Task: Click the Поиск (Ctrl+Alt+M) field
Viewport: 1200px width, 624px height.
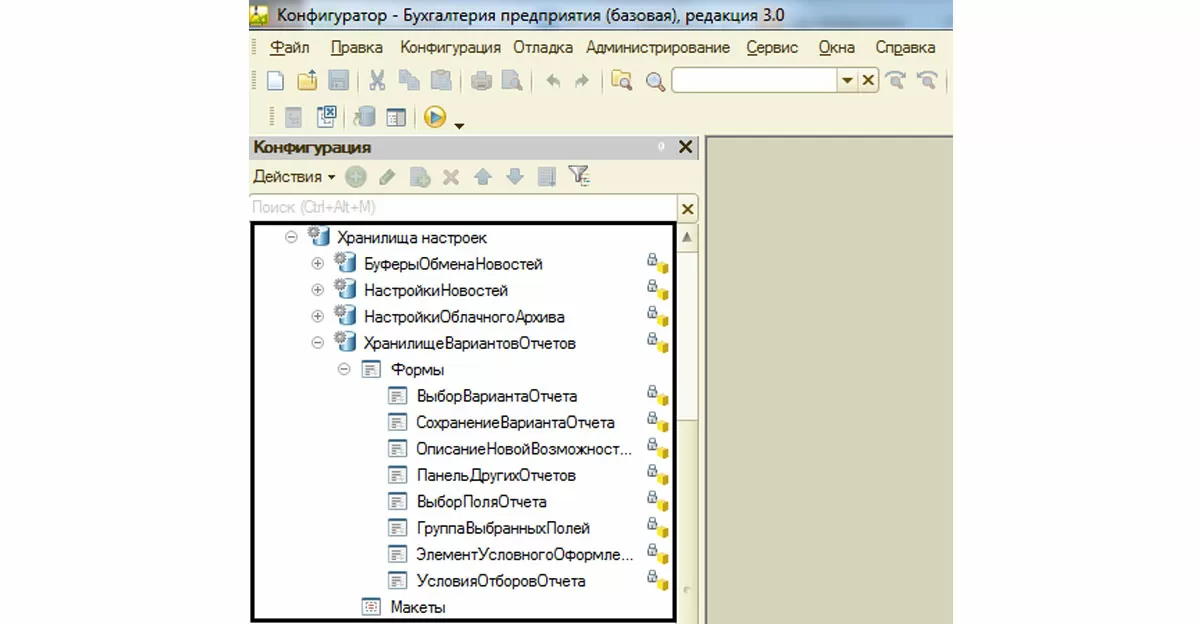Action: 463,207
